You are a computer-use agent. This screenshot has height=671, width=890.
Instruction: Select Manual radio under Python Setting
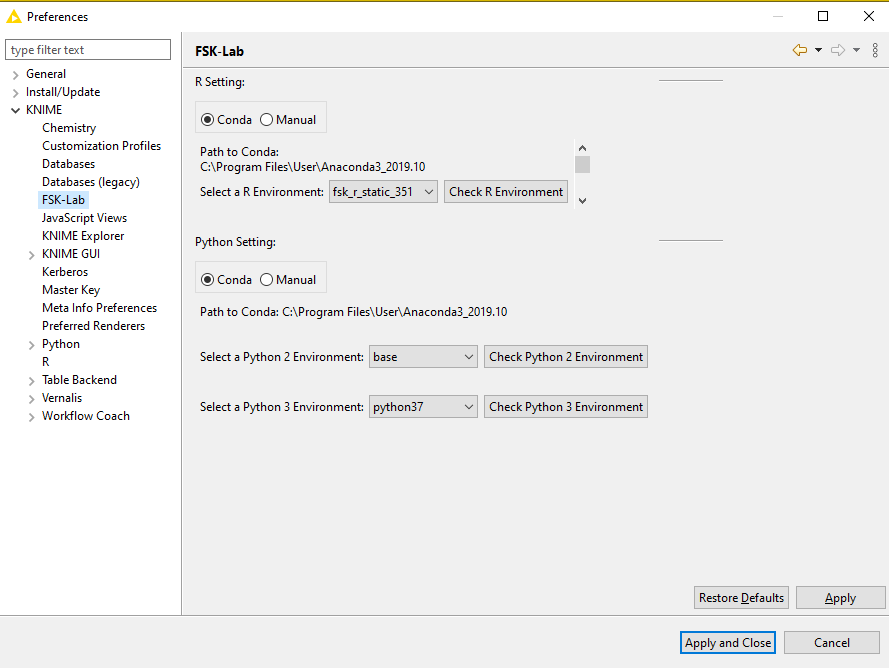tap(288, 280)
